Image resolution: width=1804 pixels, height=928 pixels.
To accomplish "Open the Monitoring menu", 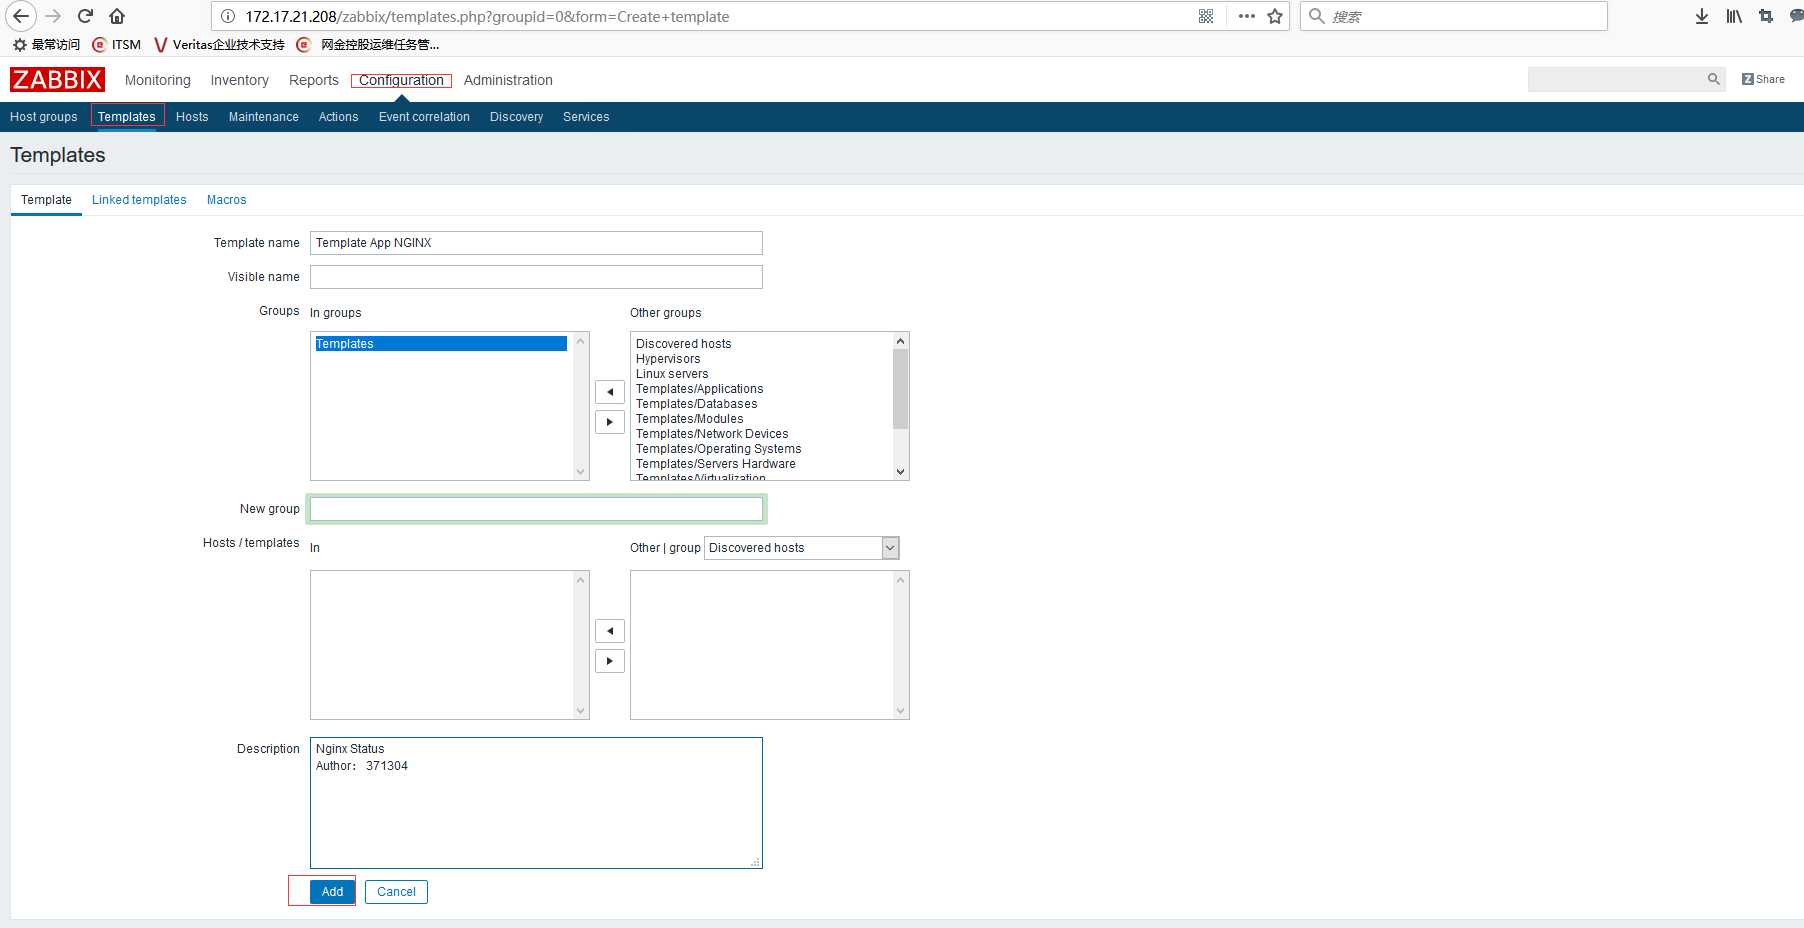I will click(158, 80).
